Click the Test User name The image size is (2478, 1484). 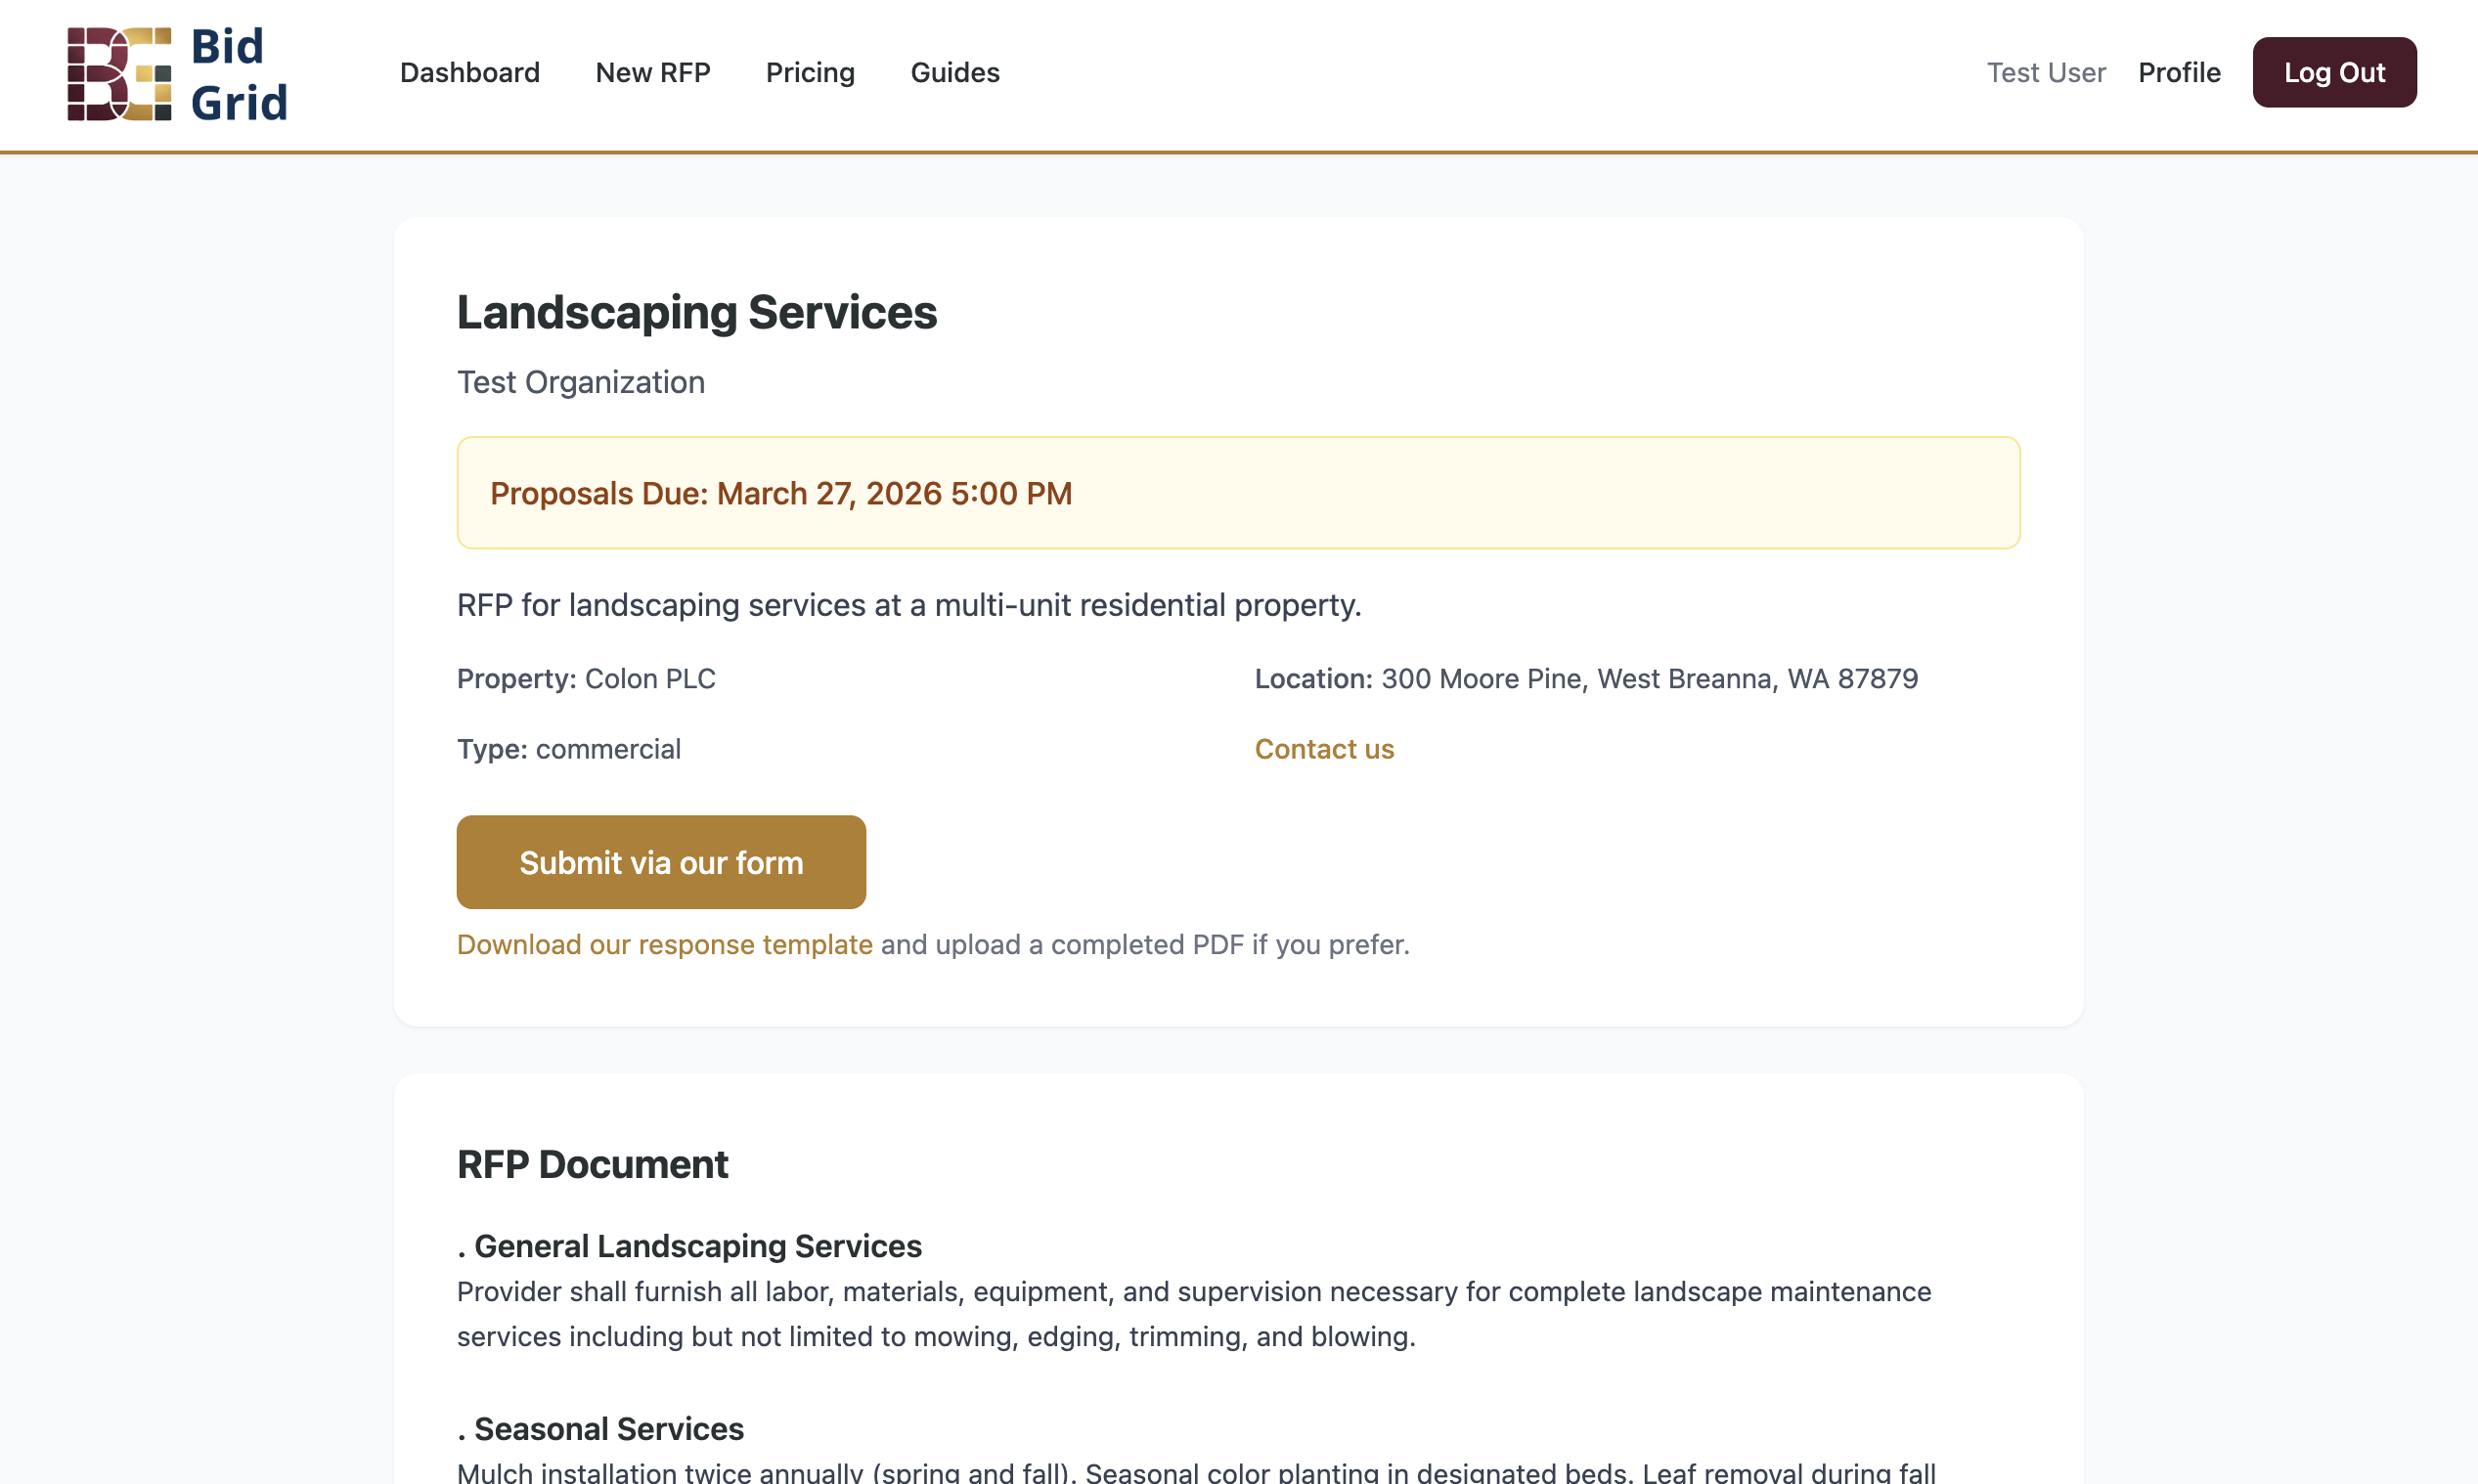click(x=2046, y=72)
